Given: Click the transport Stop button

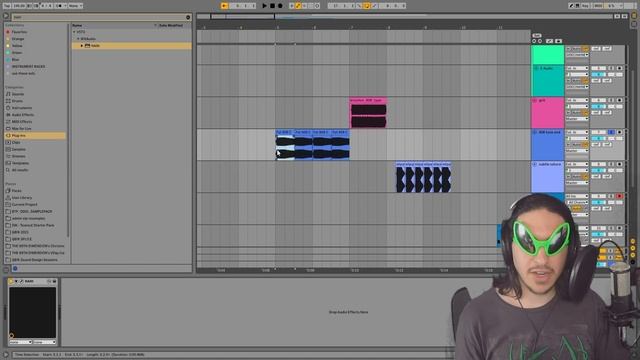Looking at the screenshot, I should pyautogui.click(x=272, y=6).
